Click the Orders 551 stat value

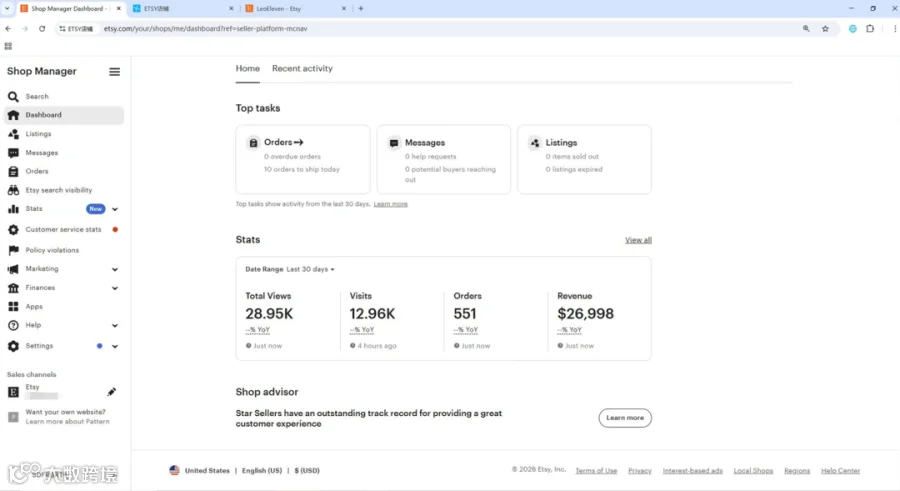[x=465, y=314]
